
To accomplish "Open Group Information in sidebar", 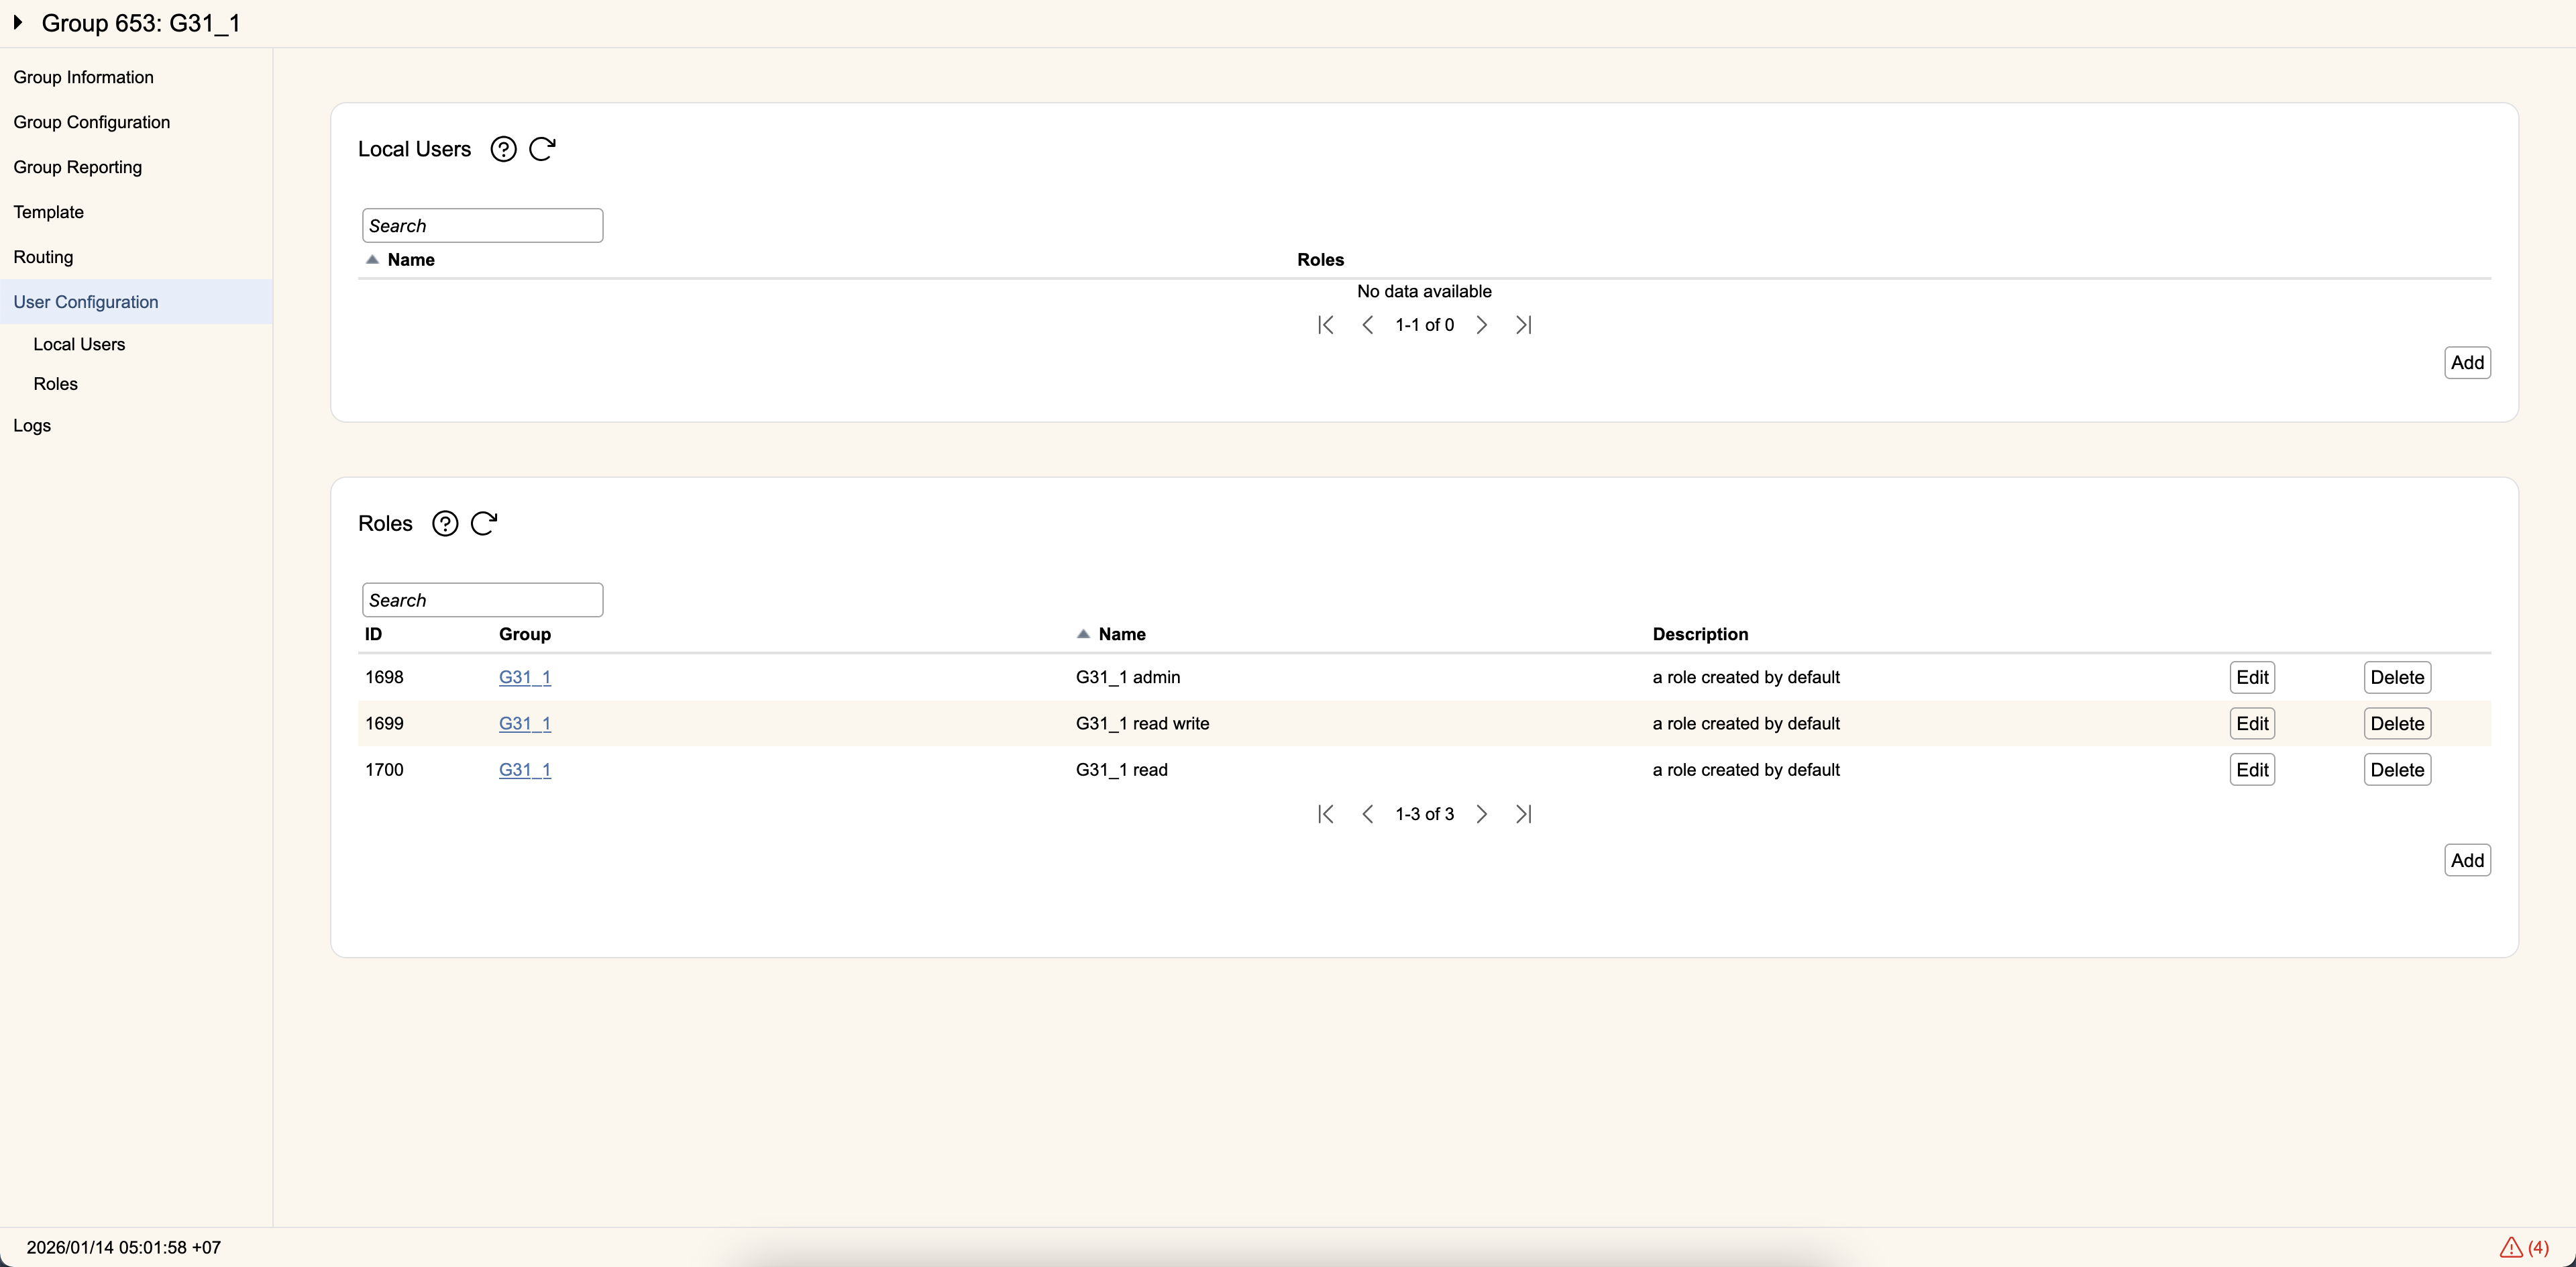I will 84,77.
